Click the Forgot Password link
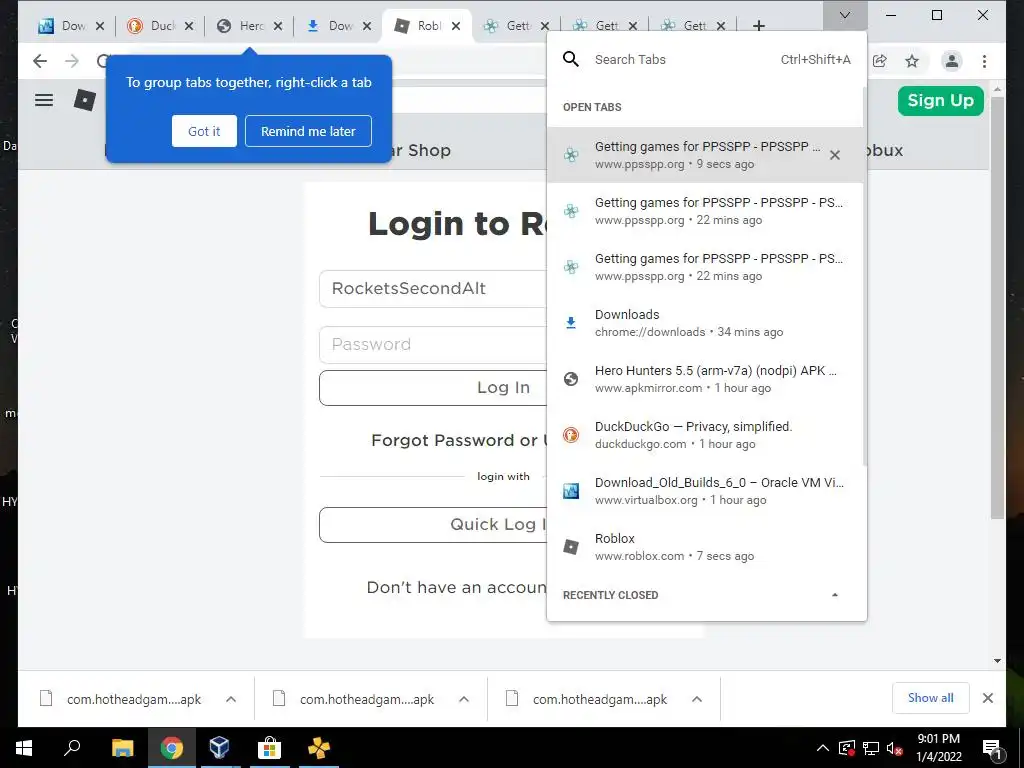This screenshot has height=768, width=1024. point(460,441)
